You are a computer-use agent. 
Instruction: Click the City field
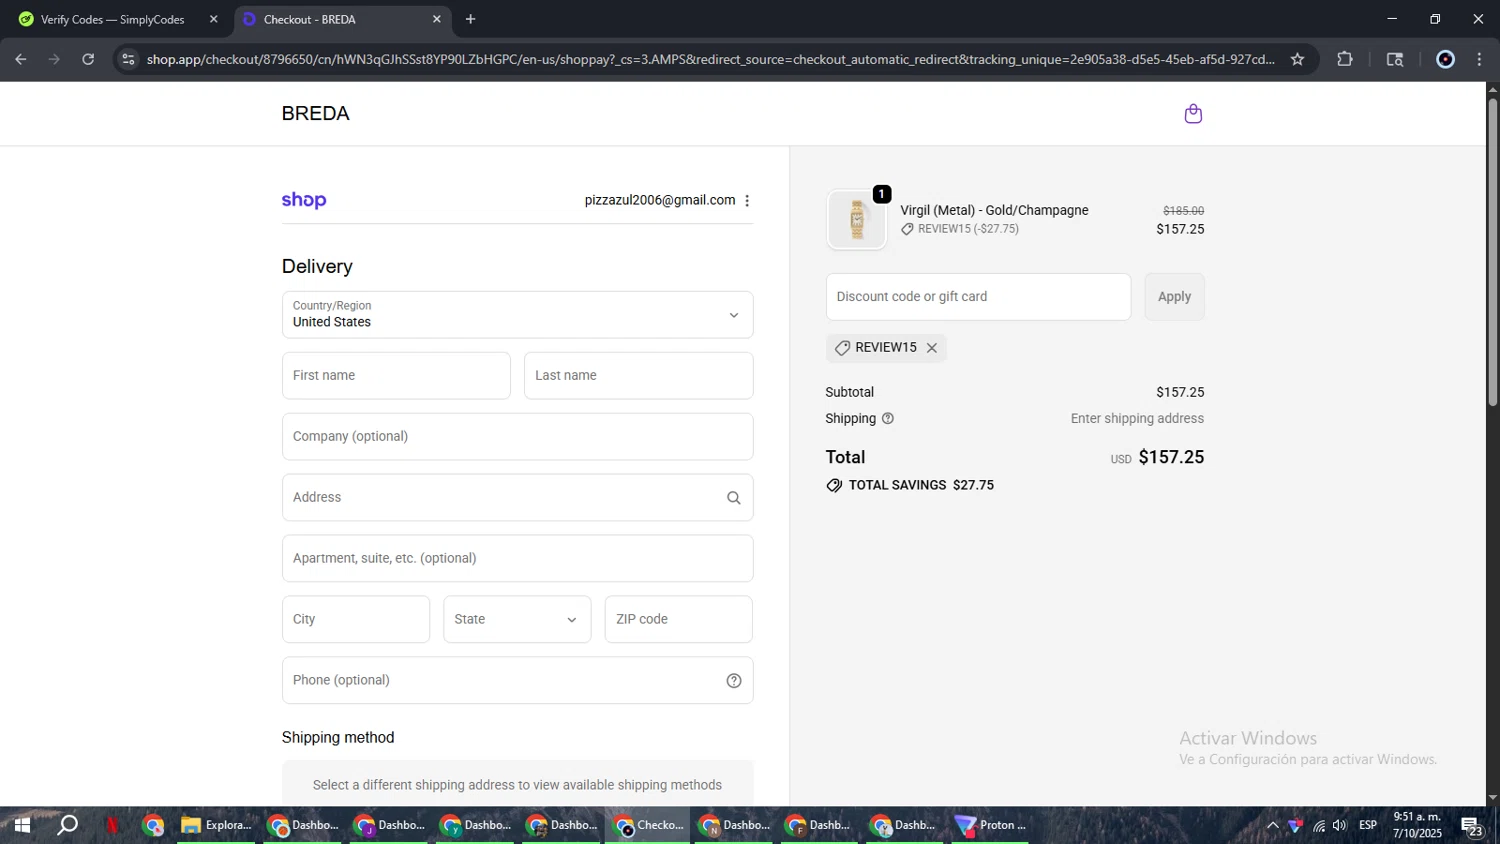tap(356, 620)
